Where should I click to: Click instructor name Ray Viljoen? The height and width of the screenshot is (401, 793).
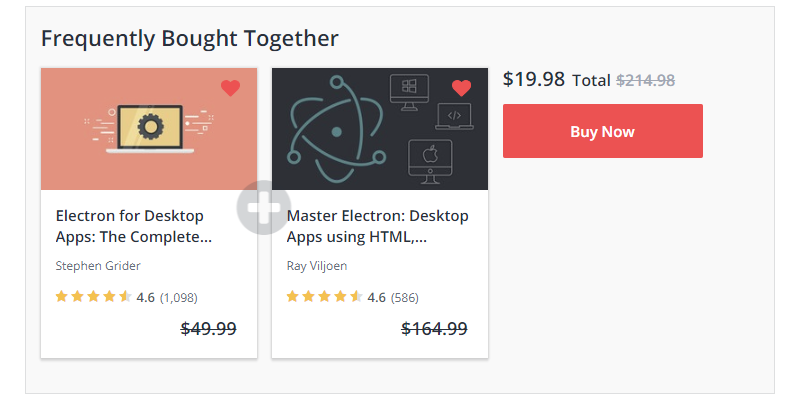(x=319, y=266)
